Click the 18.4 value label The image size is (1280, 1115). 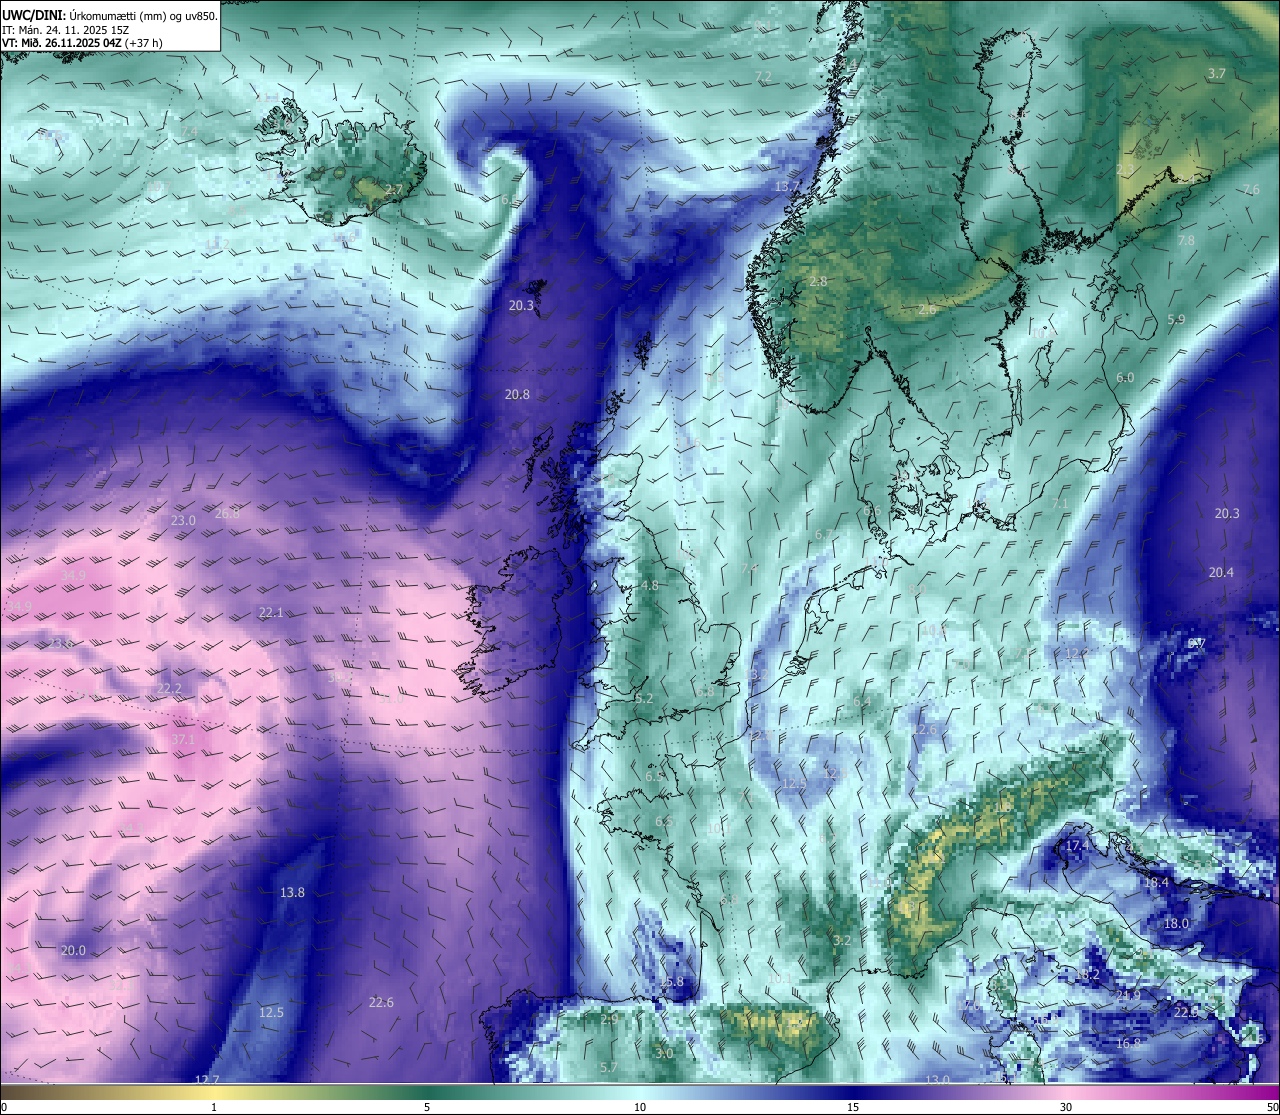pyautogui.click(x=1156, y=883)
